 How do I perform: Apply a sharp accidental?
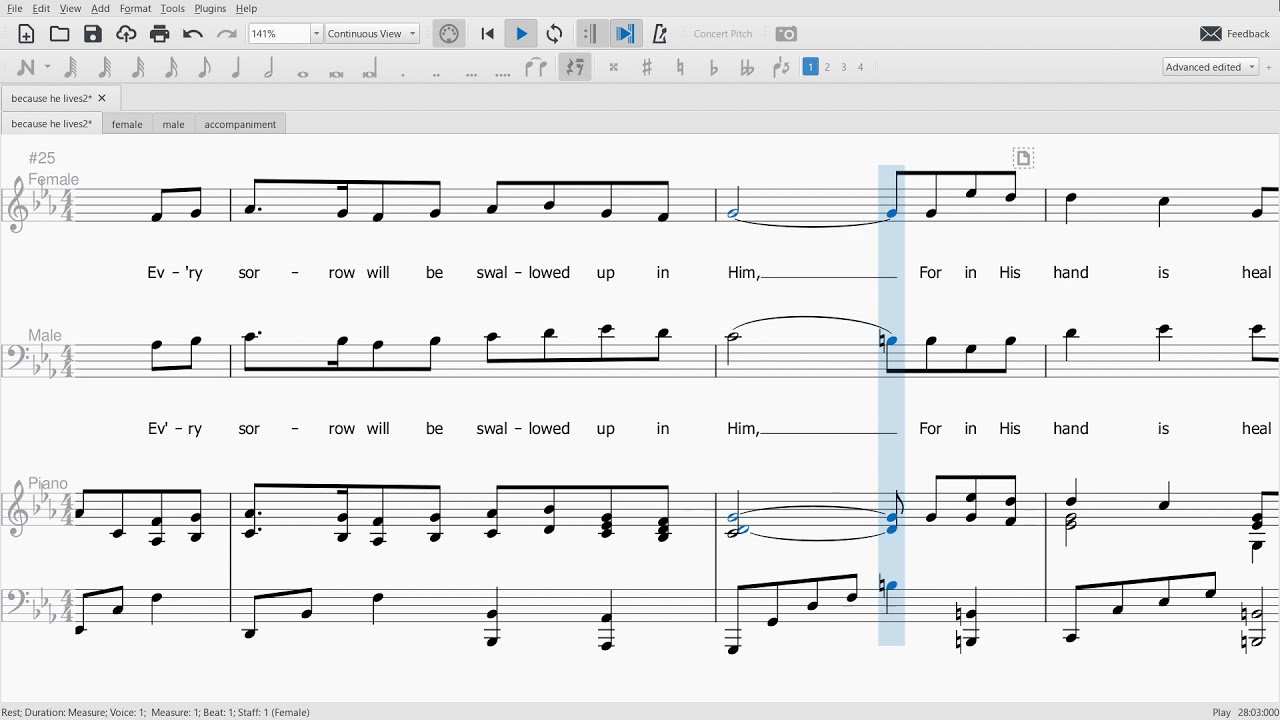point(647,68)
